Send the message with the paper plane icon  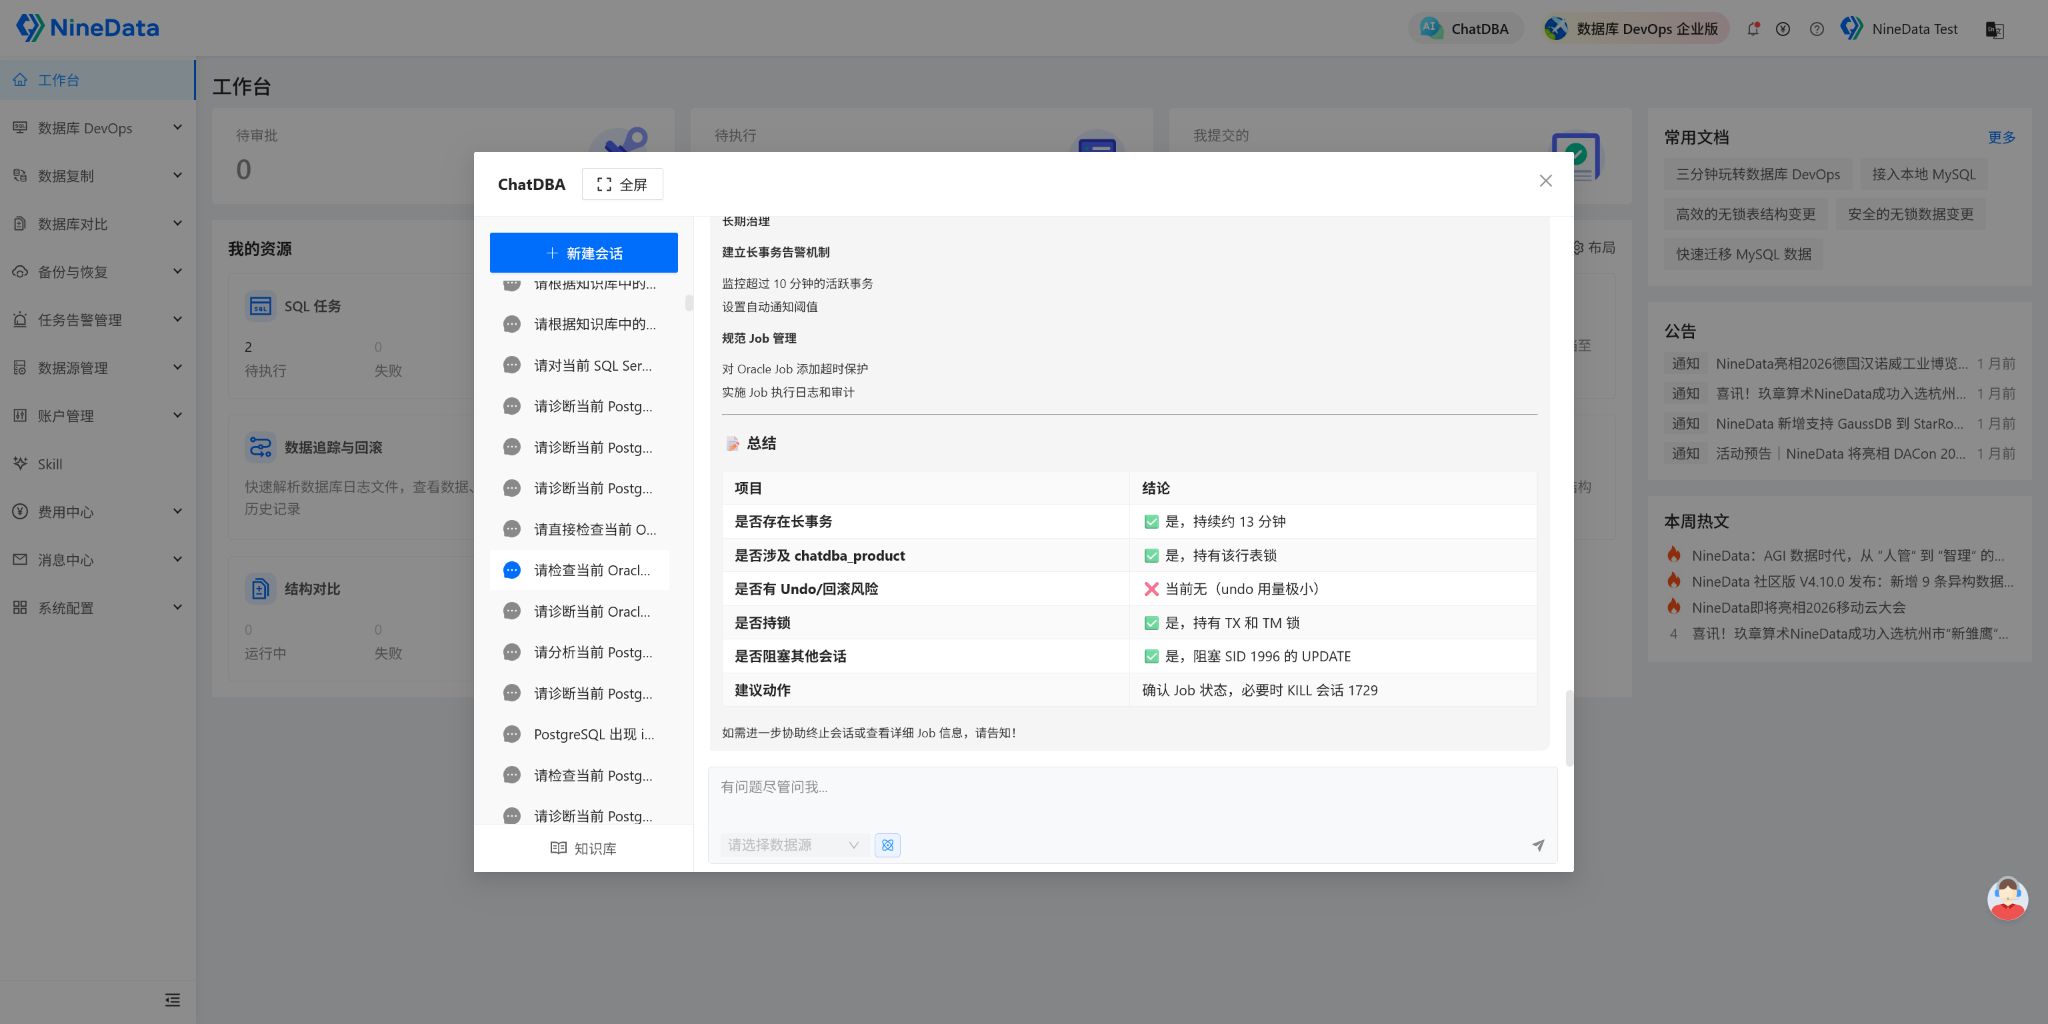pos(1538,845)
